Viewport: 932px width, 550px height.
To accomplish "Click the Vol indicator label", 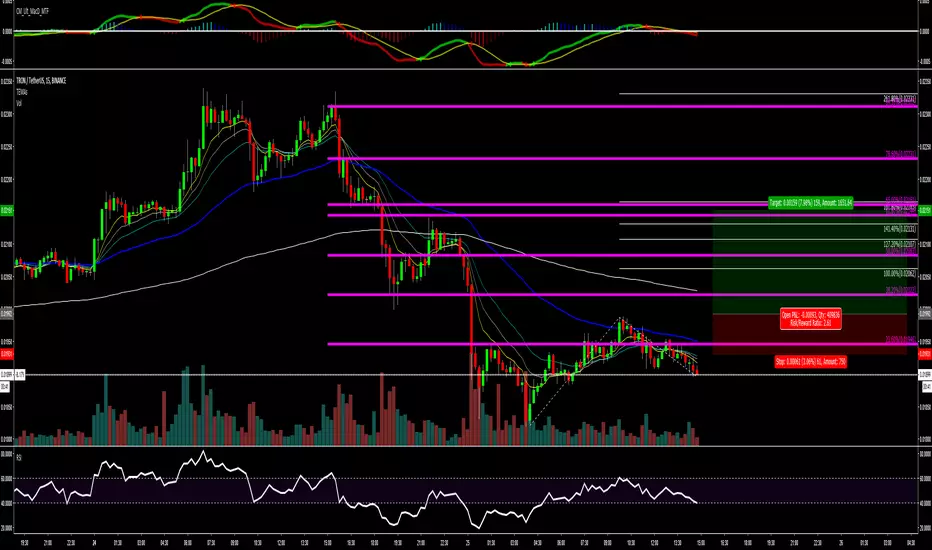I will tap(19, 103).
